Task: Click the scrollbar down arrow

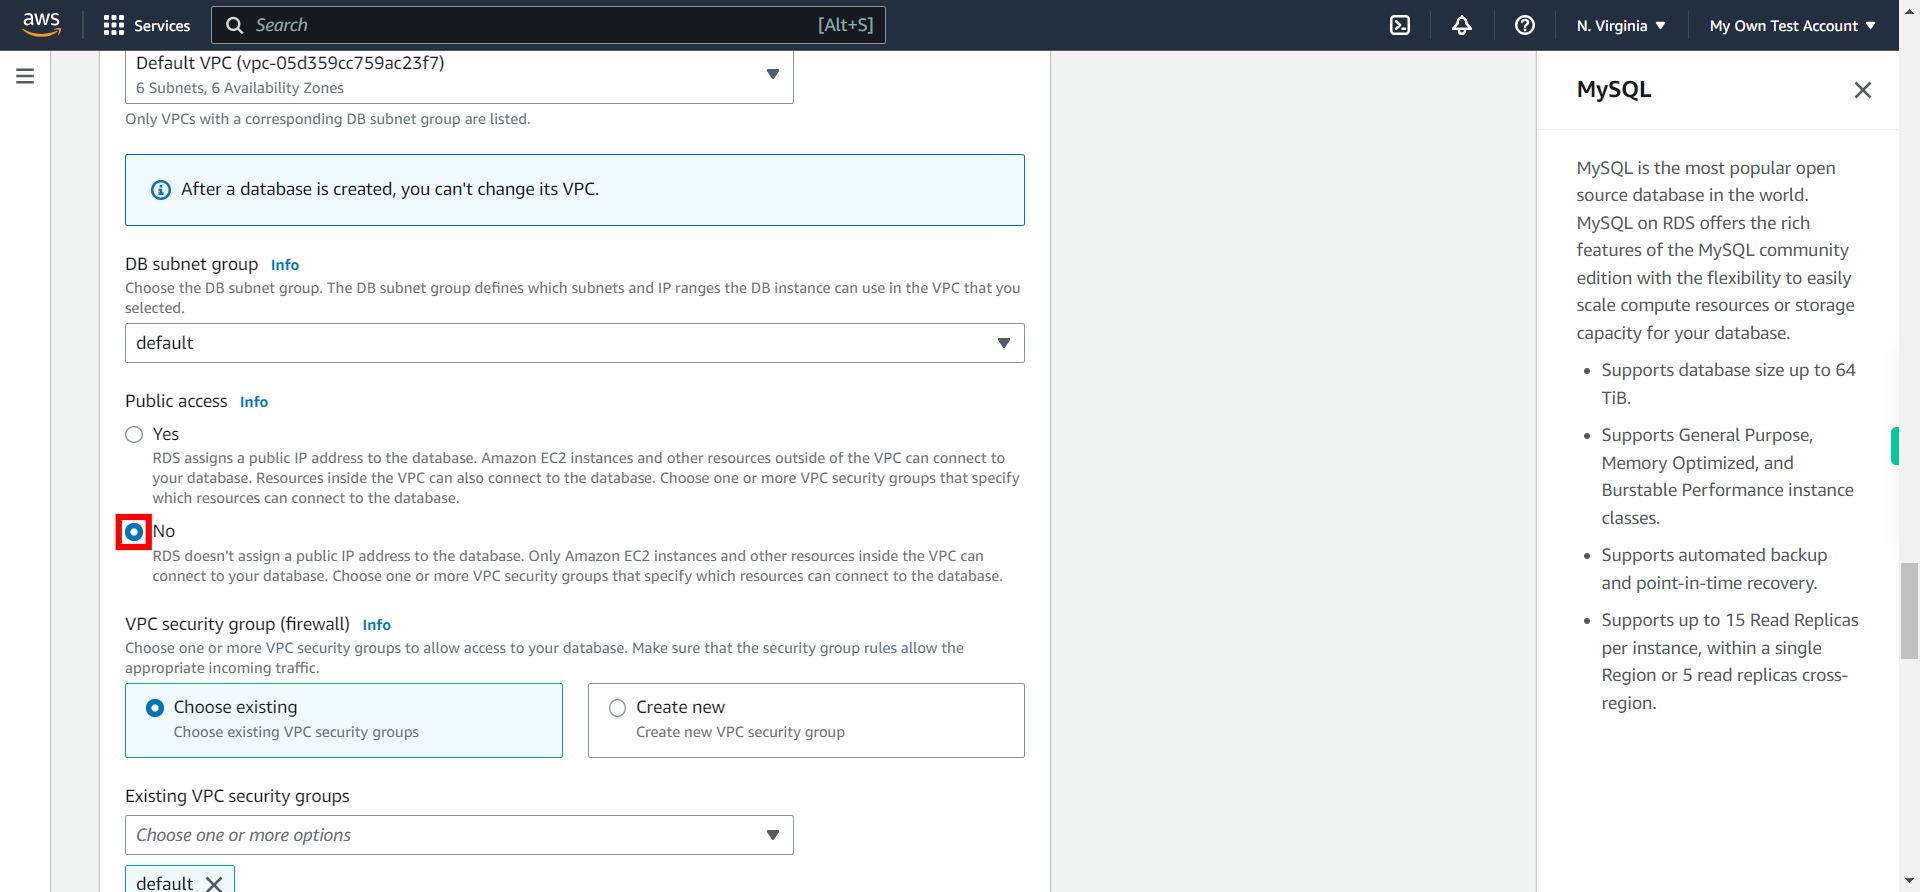Action: [1909, 882]
